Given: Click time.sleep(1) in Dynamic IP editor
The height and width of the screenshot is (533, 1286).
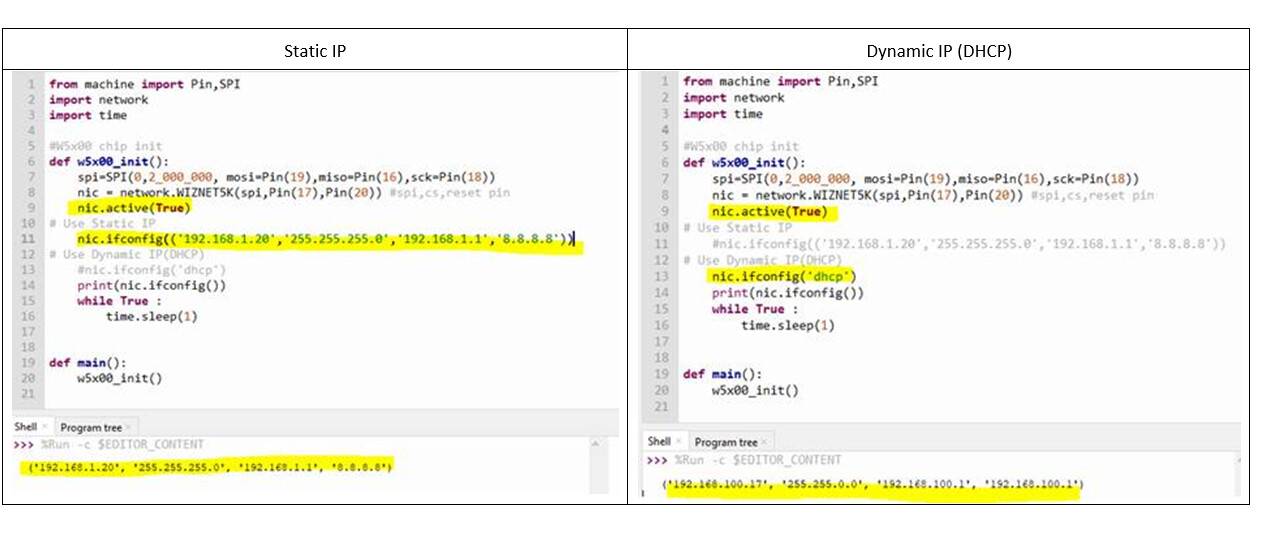Looking at the screenshot, I should (787, 325).
